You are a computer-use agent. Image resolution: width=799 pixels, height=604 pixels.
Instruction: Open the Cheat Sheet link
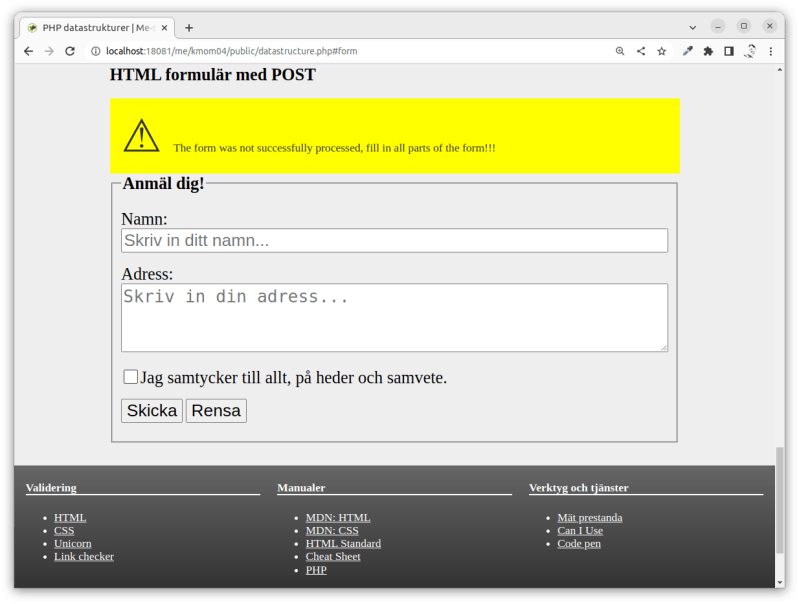tap(333, 557)
